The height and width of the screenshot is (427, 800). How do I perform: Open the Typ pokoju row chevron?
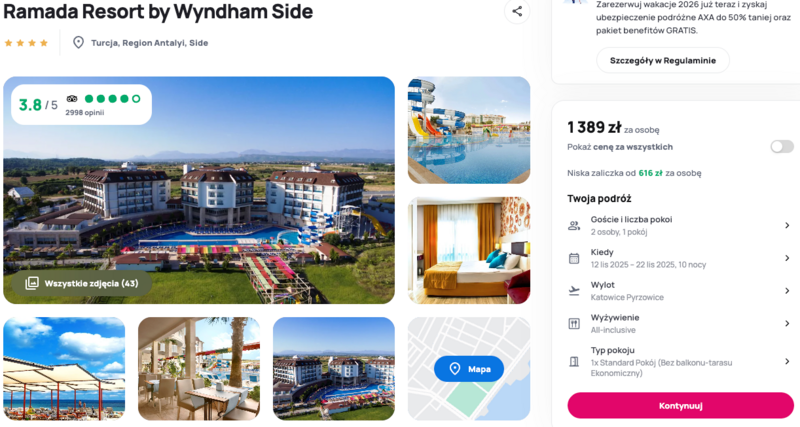787,361
